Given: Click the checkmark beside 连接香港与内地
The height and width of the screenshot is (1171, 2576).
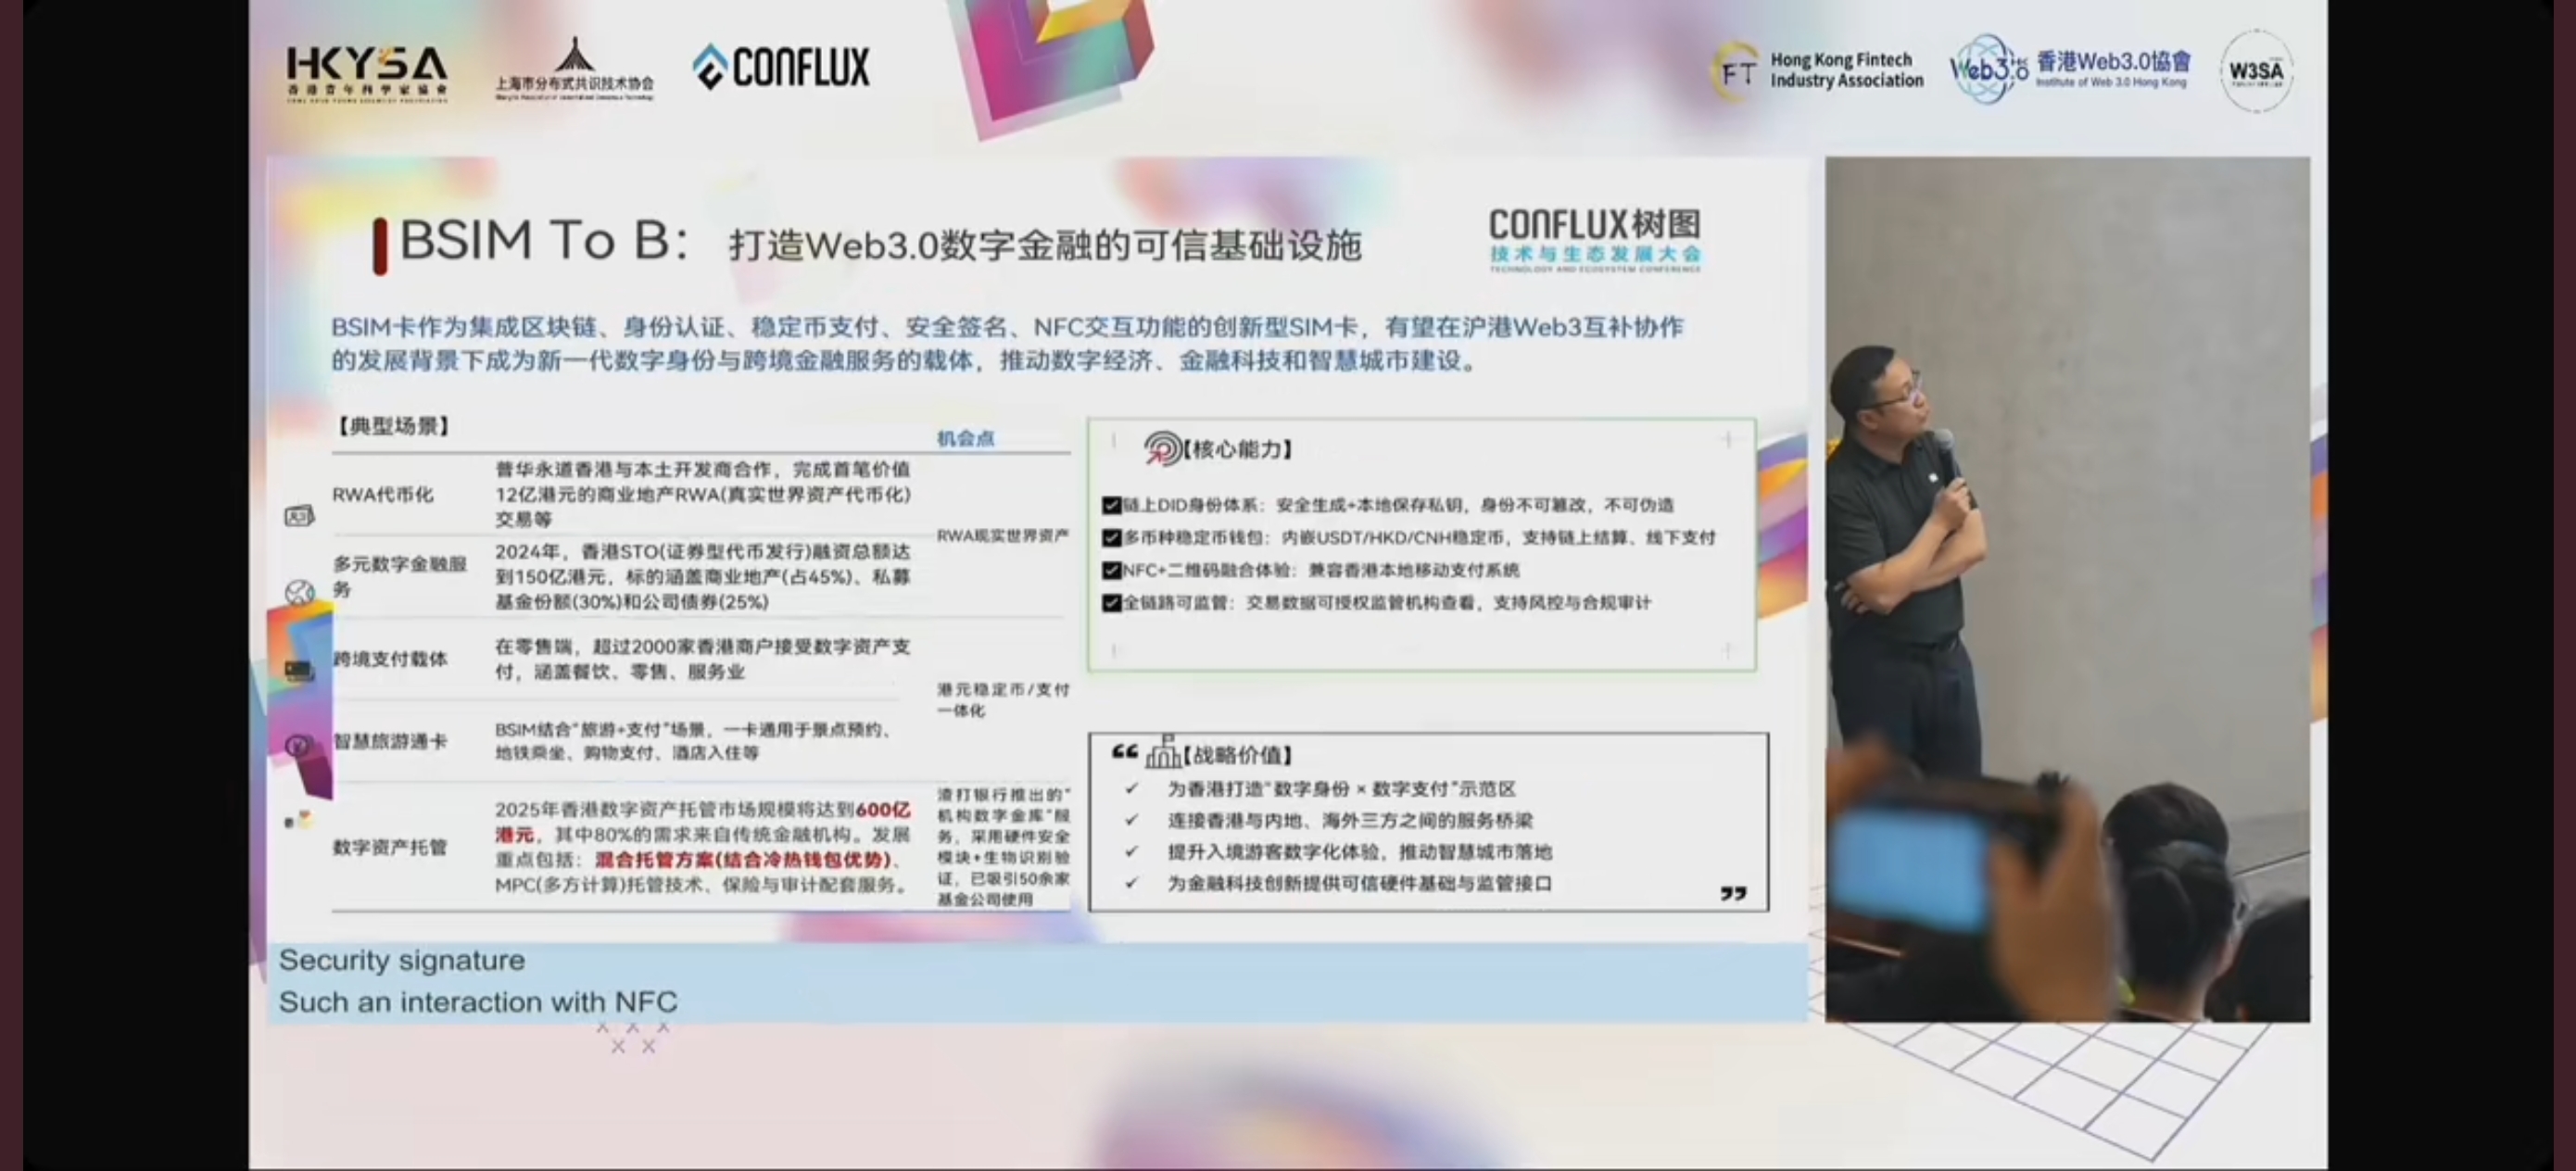Looking at the screenshot, I should (1131, 820).
